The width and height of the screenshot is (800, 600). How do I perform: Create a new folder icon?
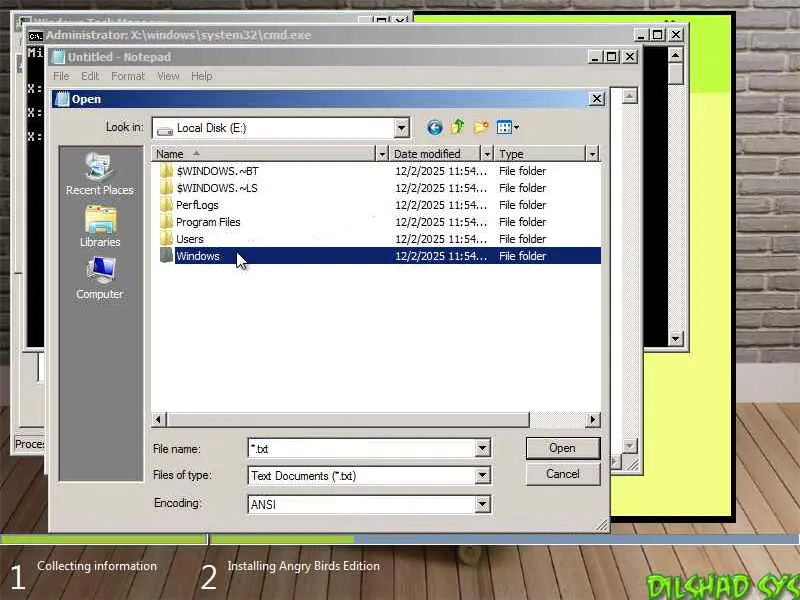[481, 127]
